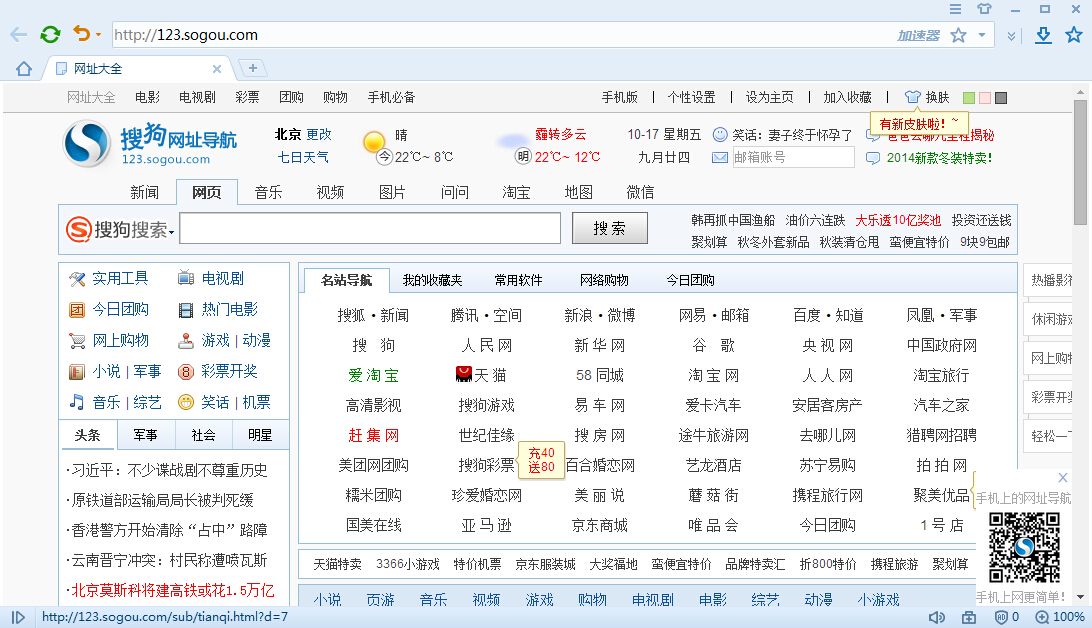
Task: Click the main search text box
Action: [370, 228]
